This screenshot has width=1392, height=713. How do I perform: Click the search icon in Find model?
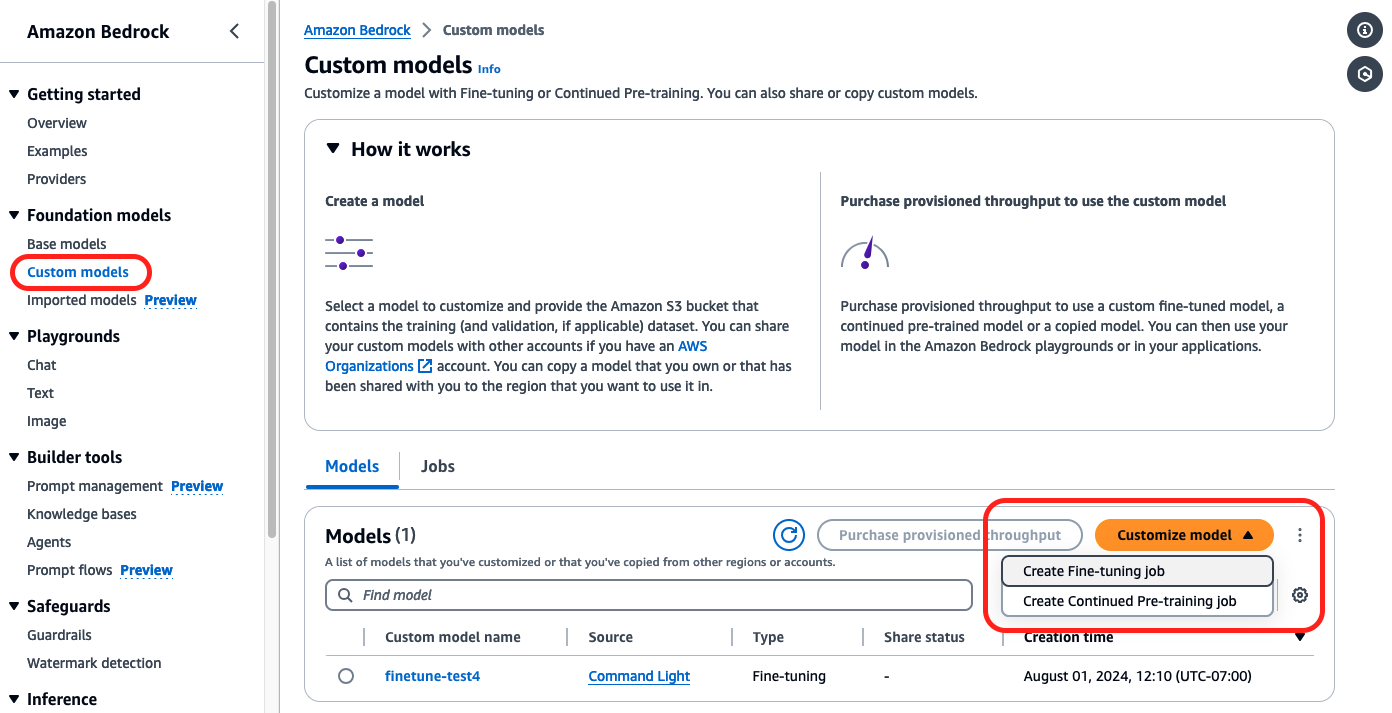tap(346, 595)
